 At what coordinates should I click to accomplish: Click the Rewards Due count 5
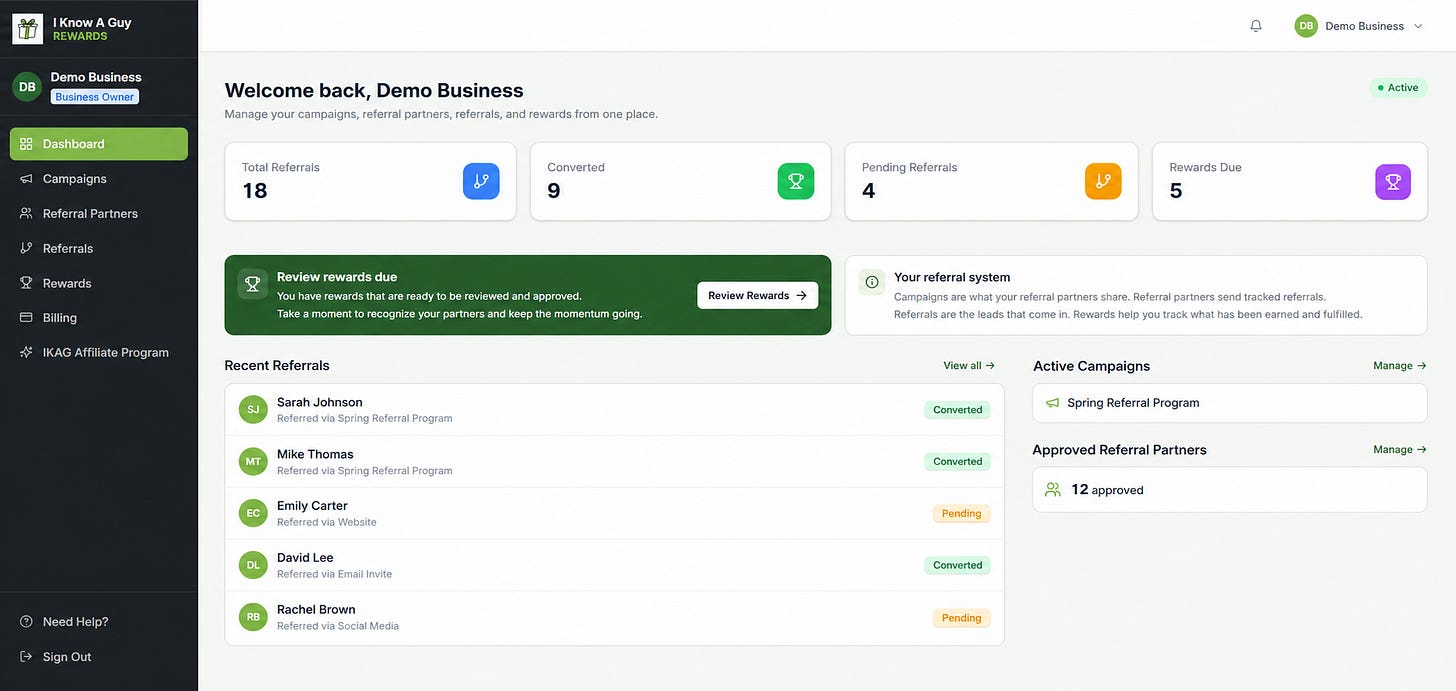tap(1176, 191)
